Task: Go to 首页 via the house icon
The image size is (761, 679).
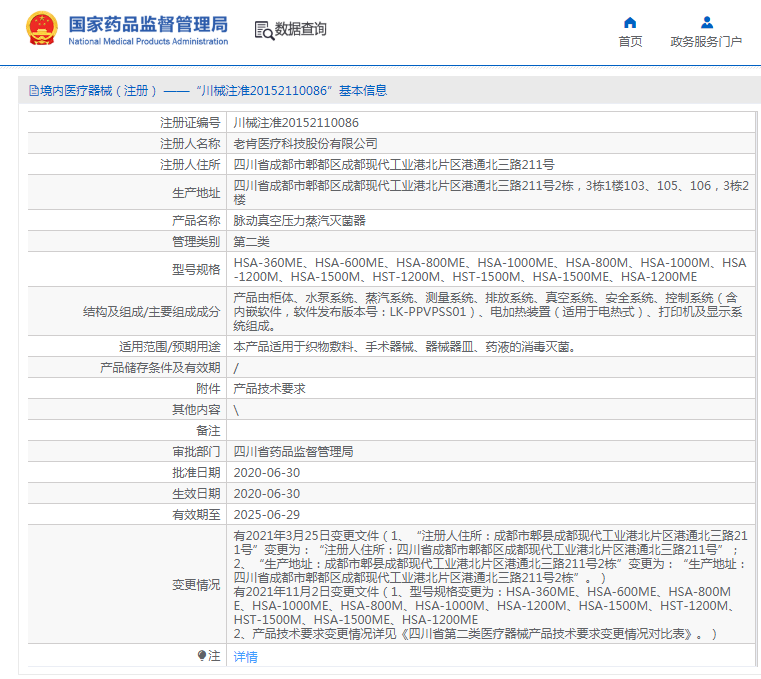Action: (630, 22)
